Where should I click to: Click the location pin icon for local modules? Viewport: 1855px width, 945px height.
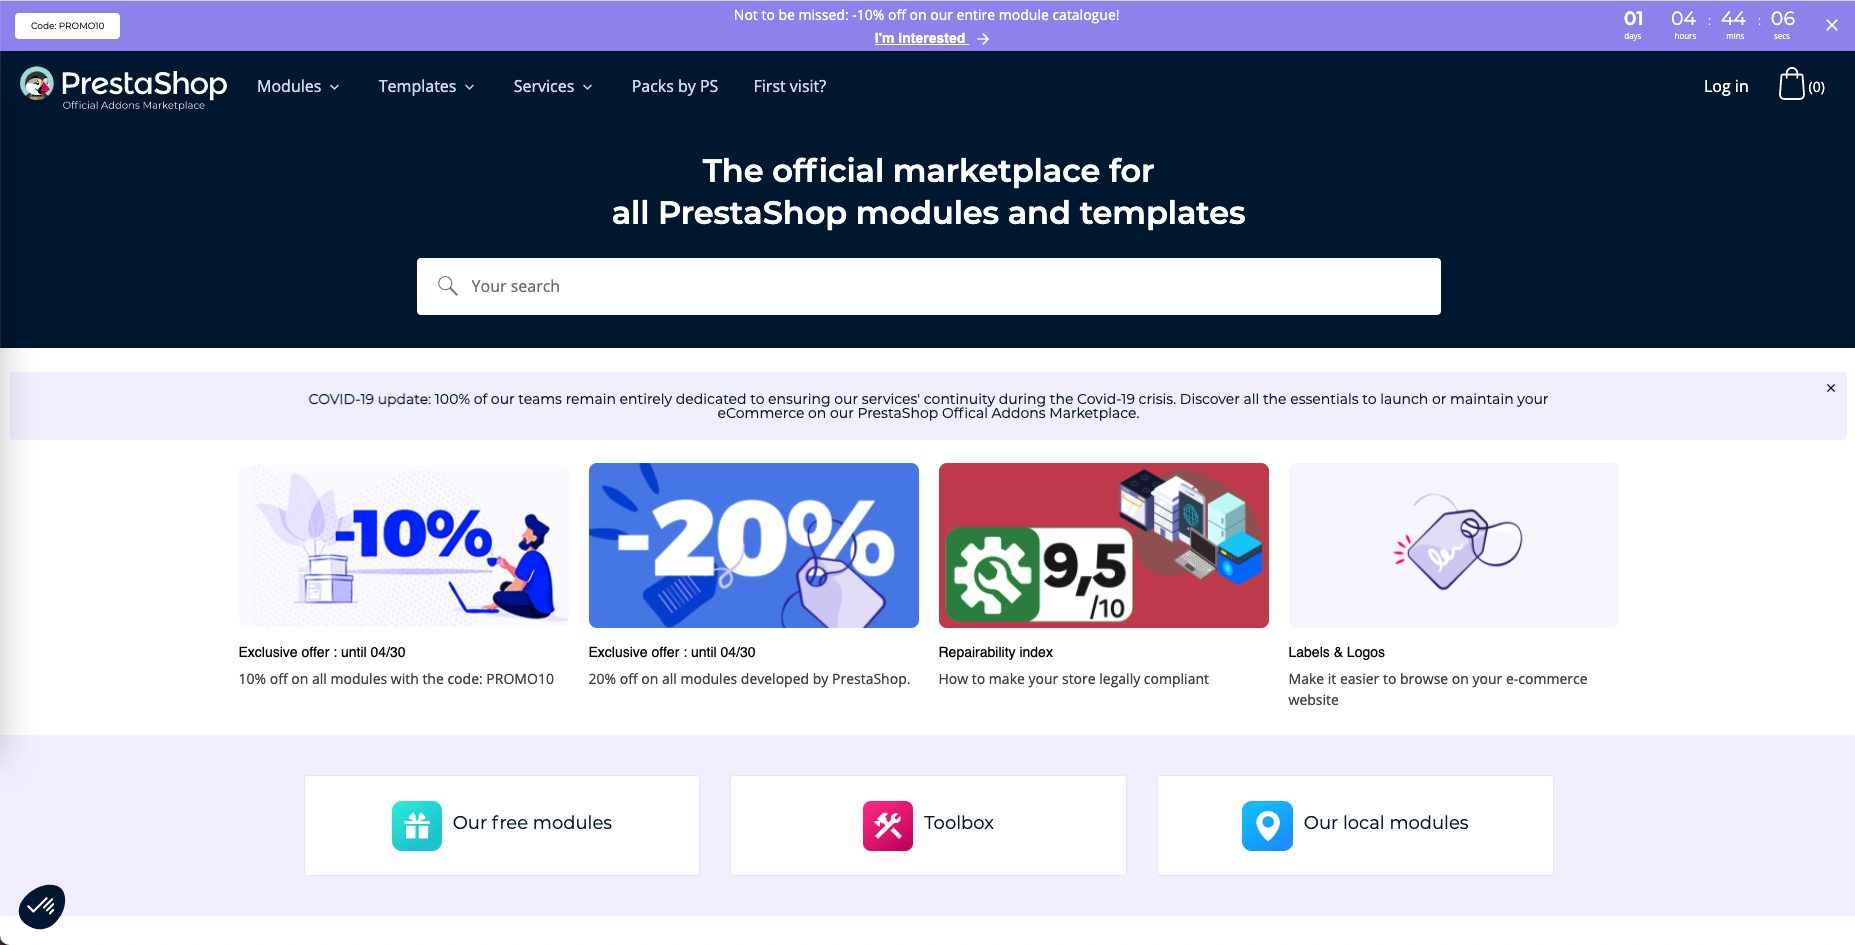(x=1267, y=826)
